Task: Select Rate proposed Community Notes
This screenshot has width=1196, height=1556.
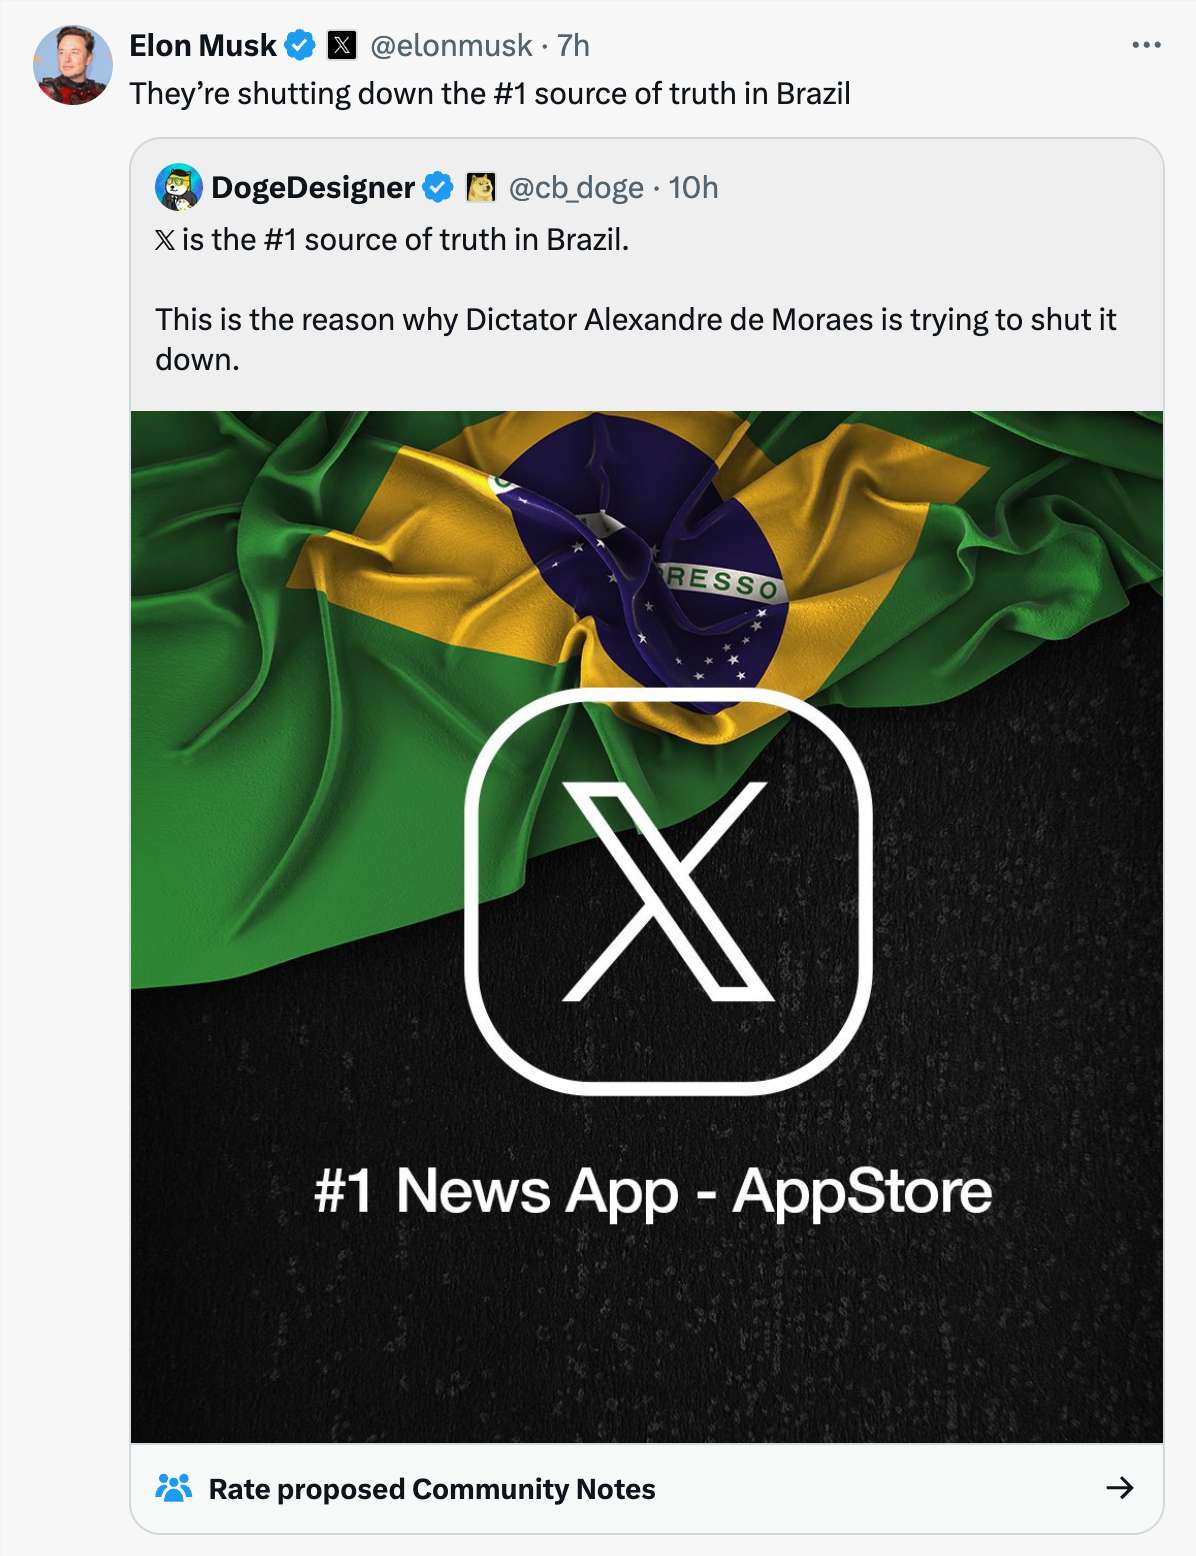Action: click(x=432, y=1489)
